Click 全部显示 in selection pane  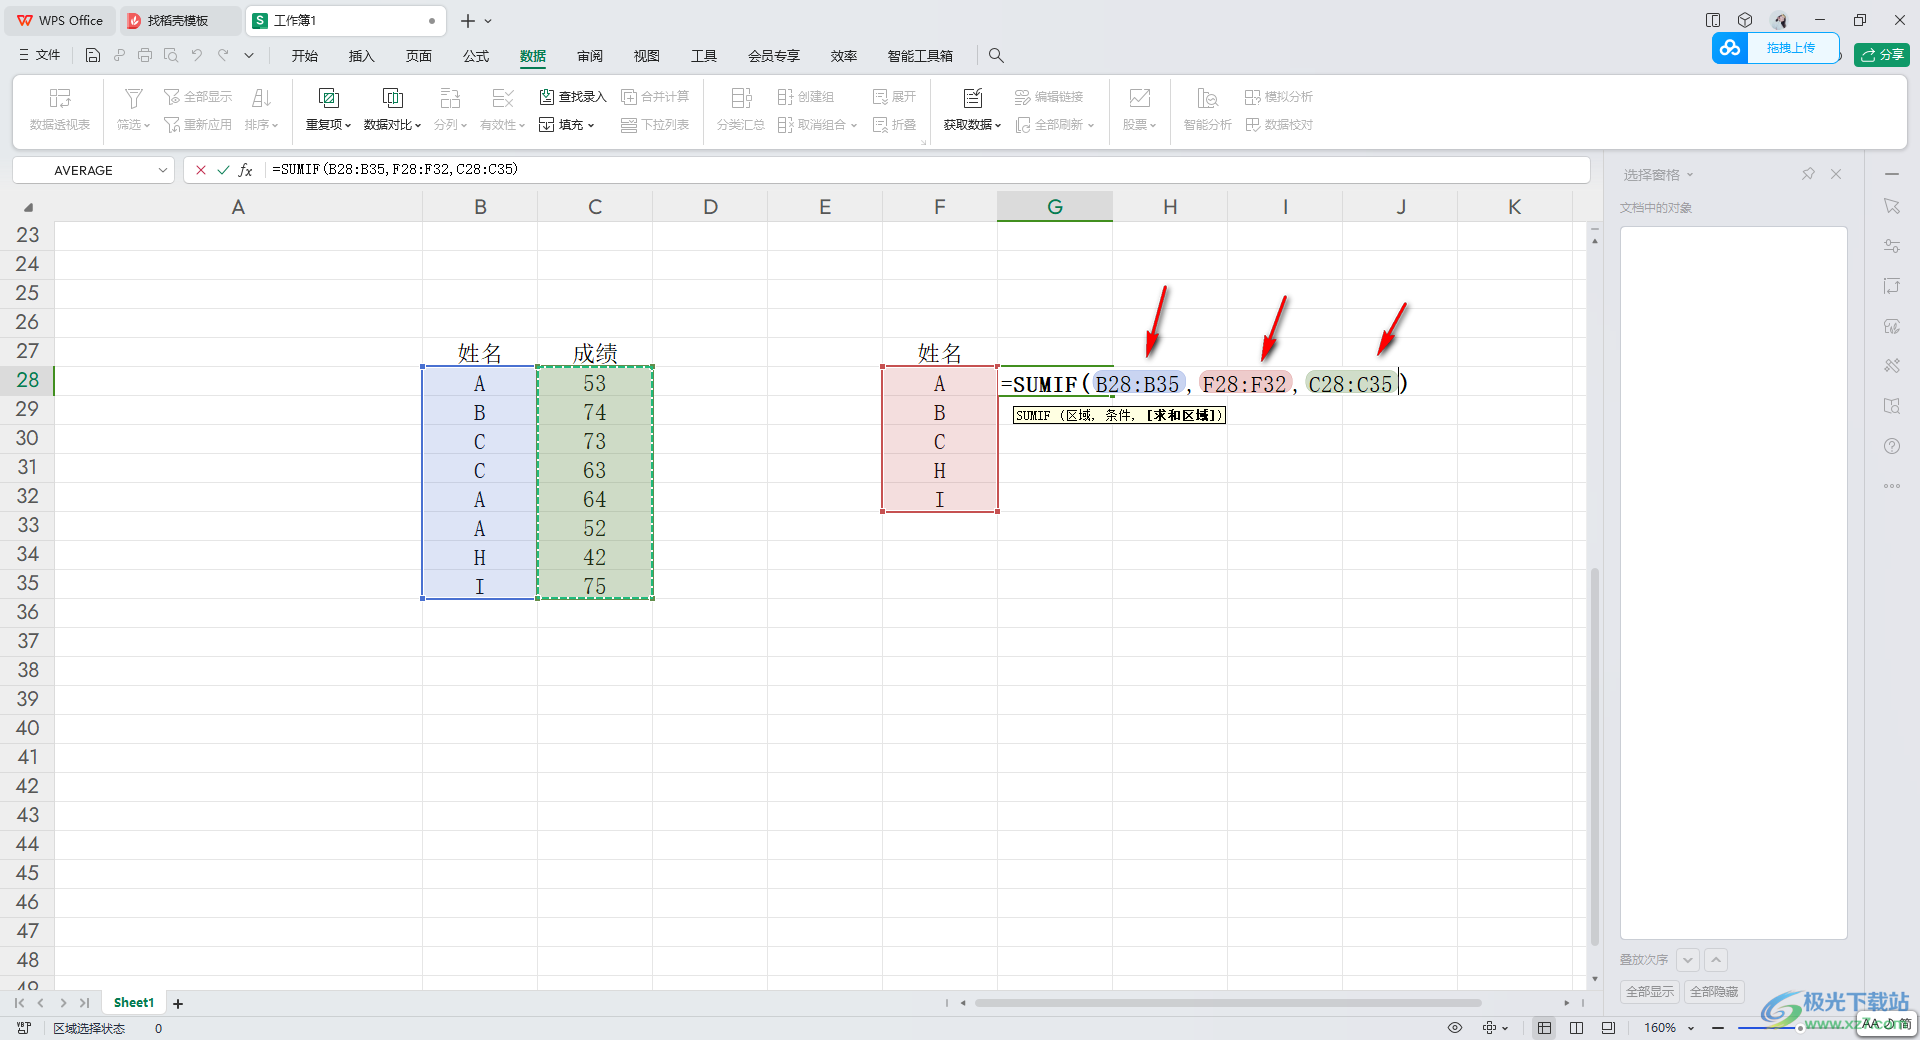coord(1649,992)
